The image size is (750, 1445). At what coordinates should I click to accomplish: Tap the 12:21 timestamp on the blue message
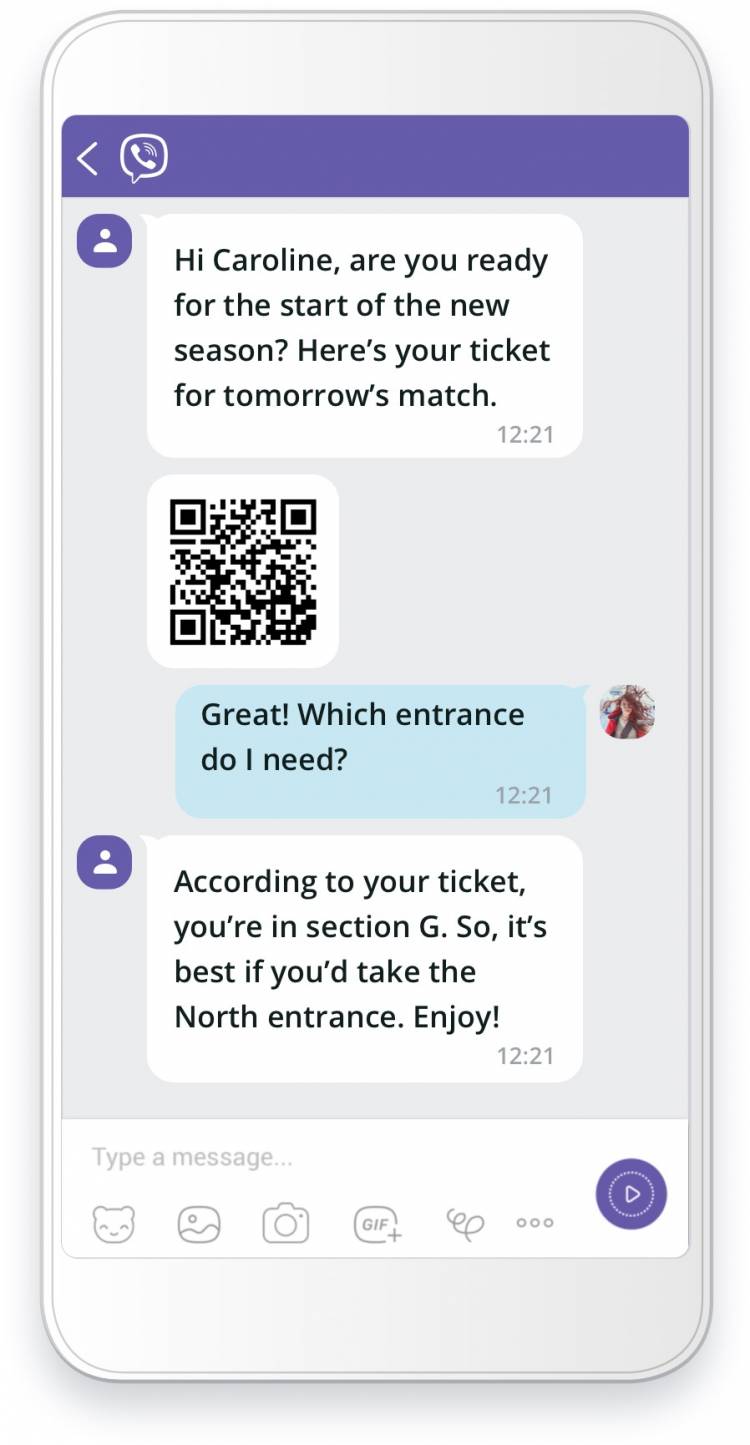click(x=524, y=795)
